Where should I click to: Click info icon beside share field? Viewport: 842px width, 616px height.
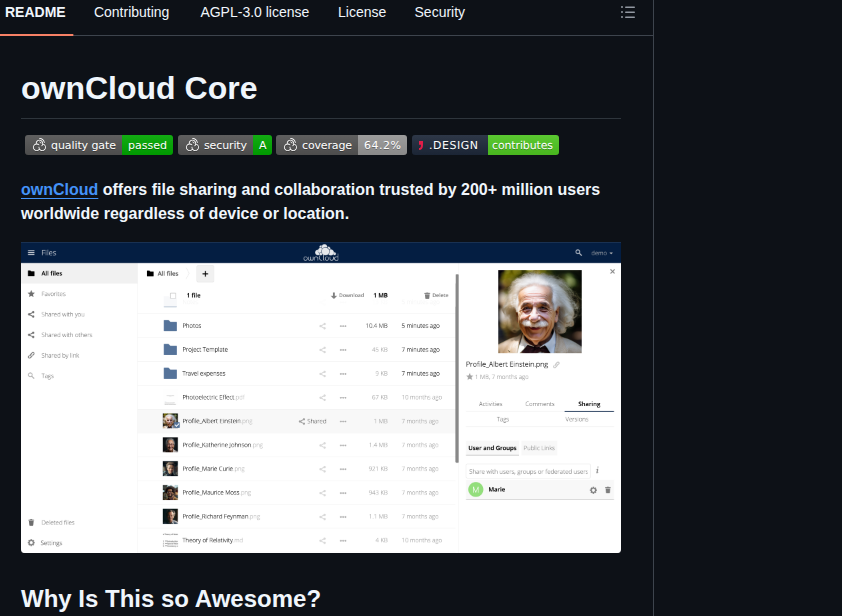(597, 471)
